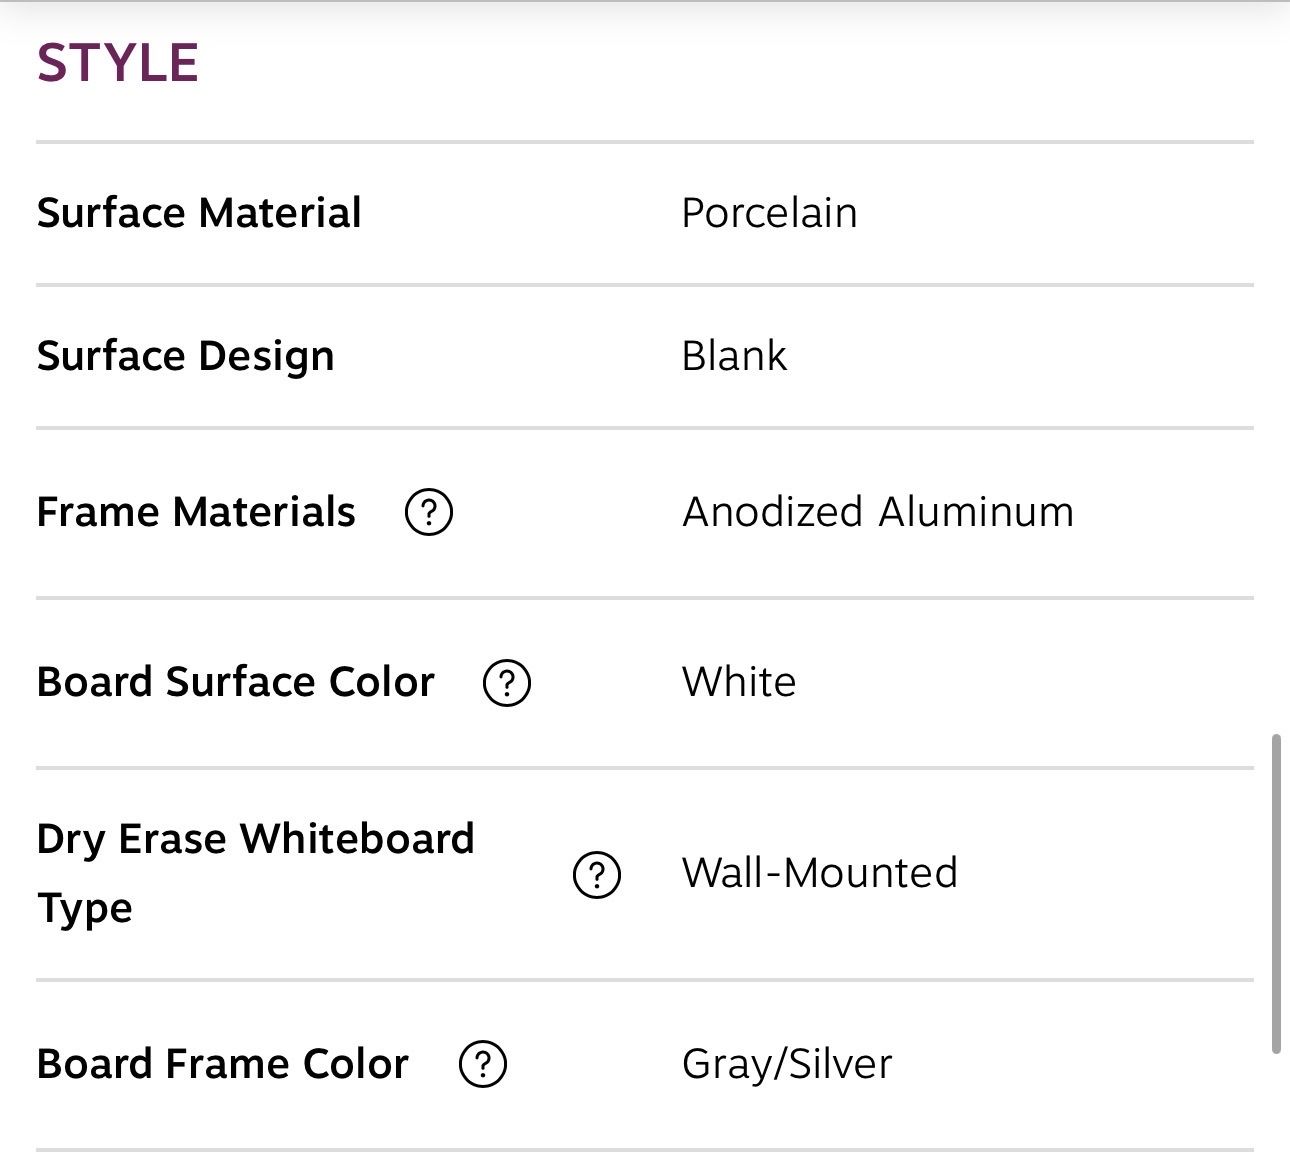1290x1167 pixels.
Task: Click the Porcelain value text
Action: click(769, 213)
